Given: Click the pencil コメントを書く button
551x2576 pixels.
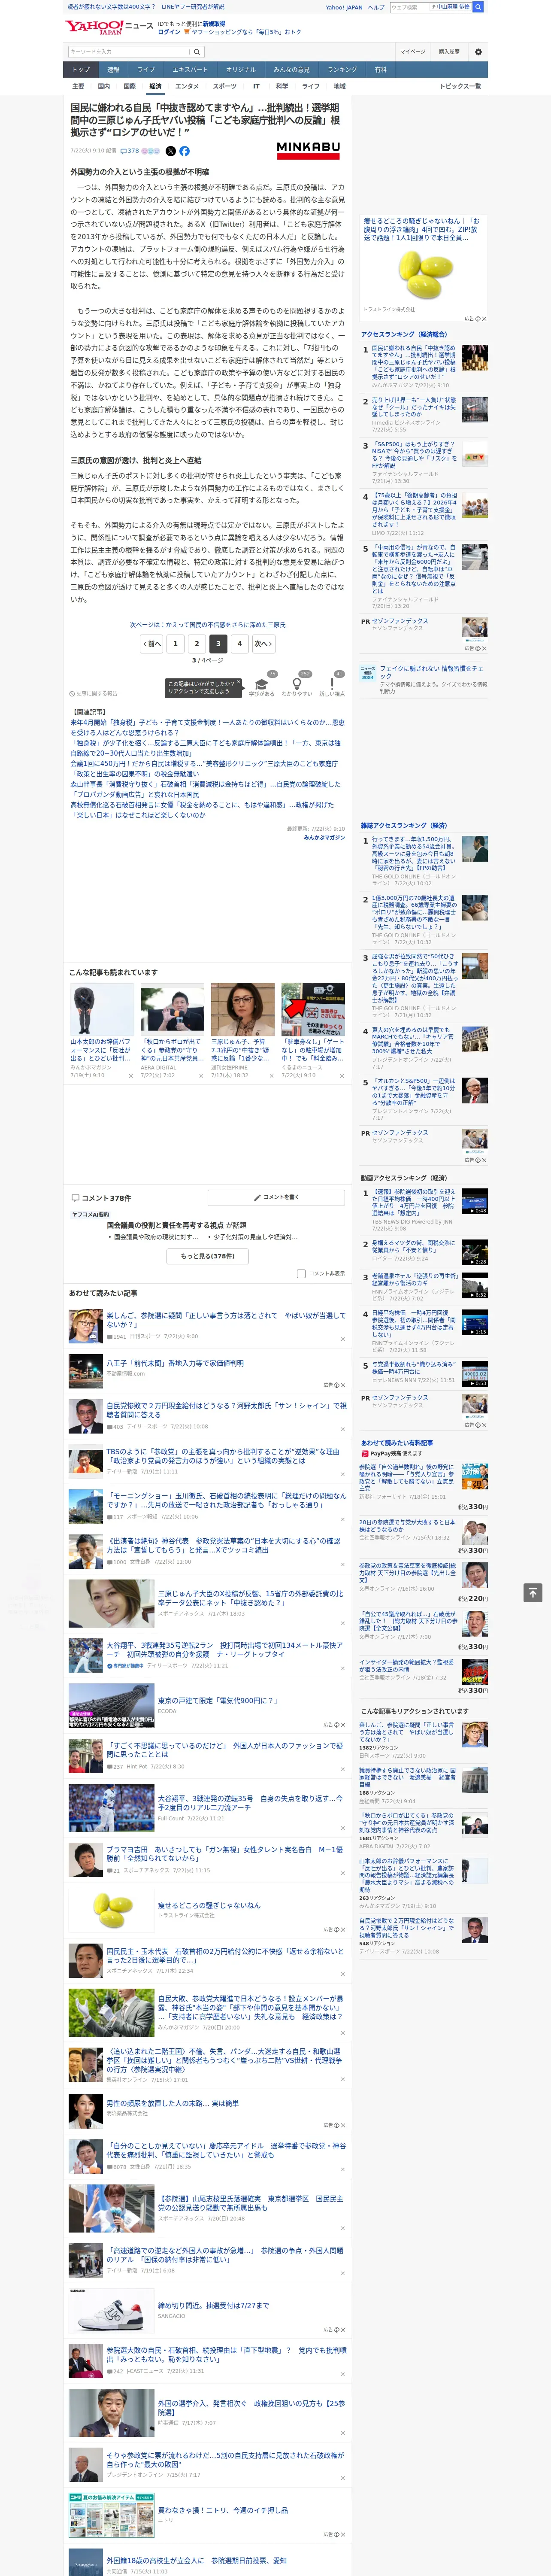Looking at the screenshot, I should pos(276,1197).
